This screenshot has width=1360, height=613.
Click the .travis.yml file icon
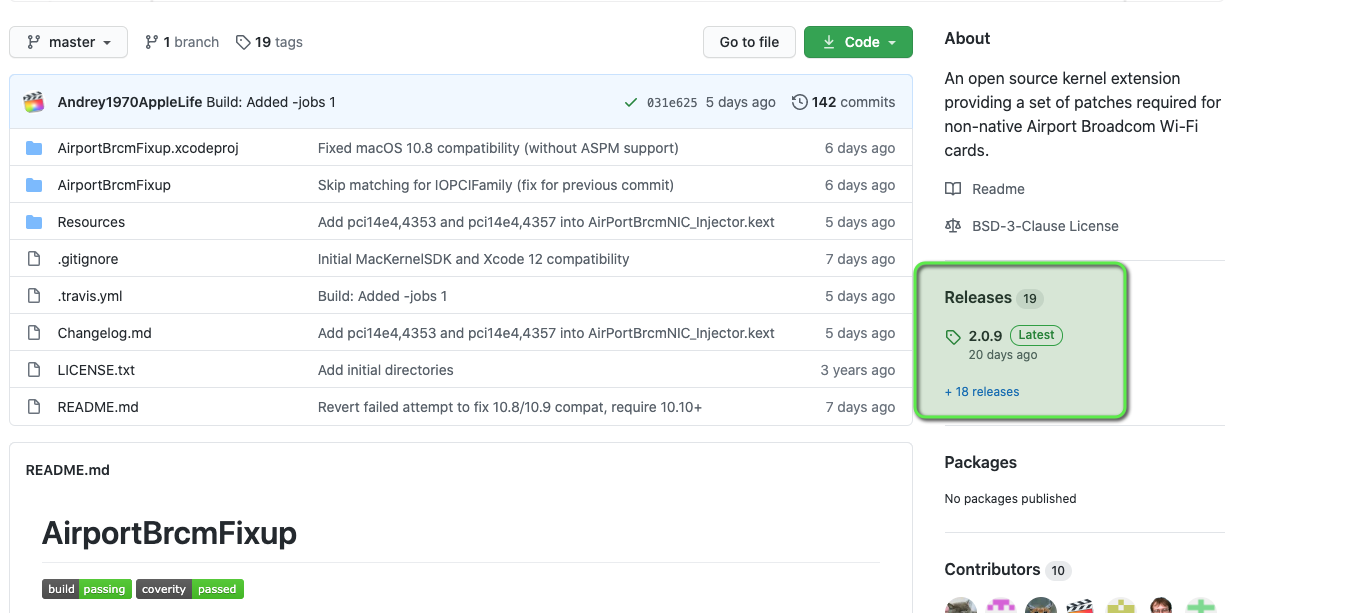coord(34,296)
